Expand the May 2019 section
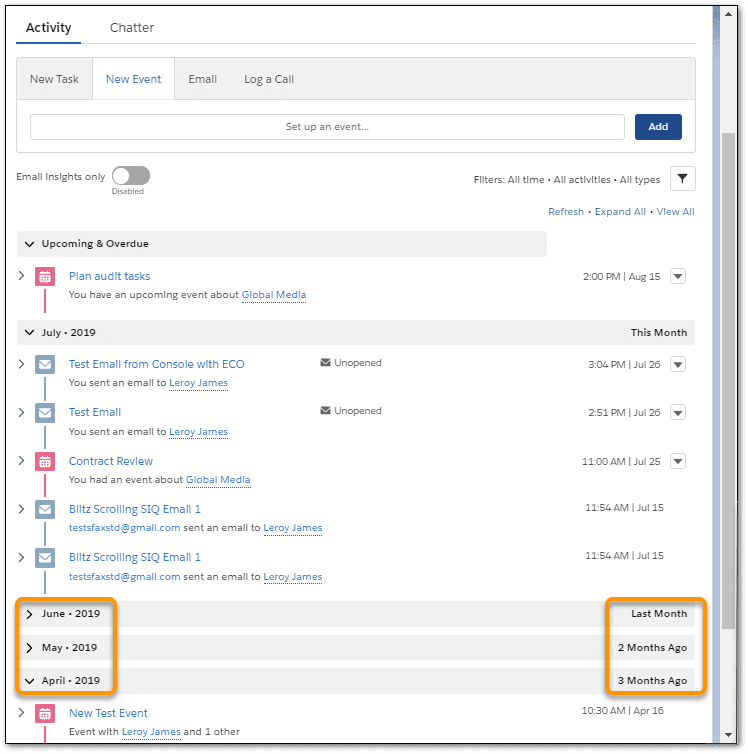 click(x=29, y=648)
